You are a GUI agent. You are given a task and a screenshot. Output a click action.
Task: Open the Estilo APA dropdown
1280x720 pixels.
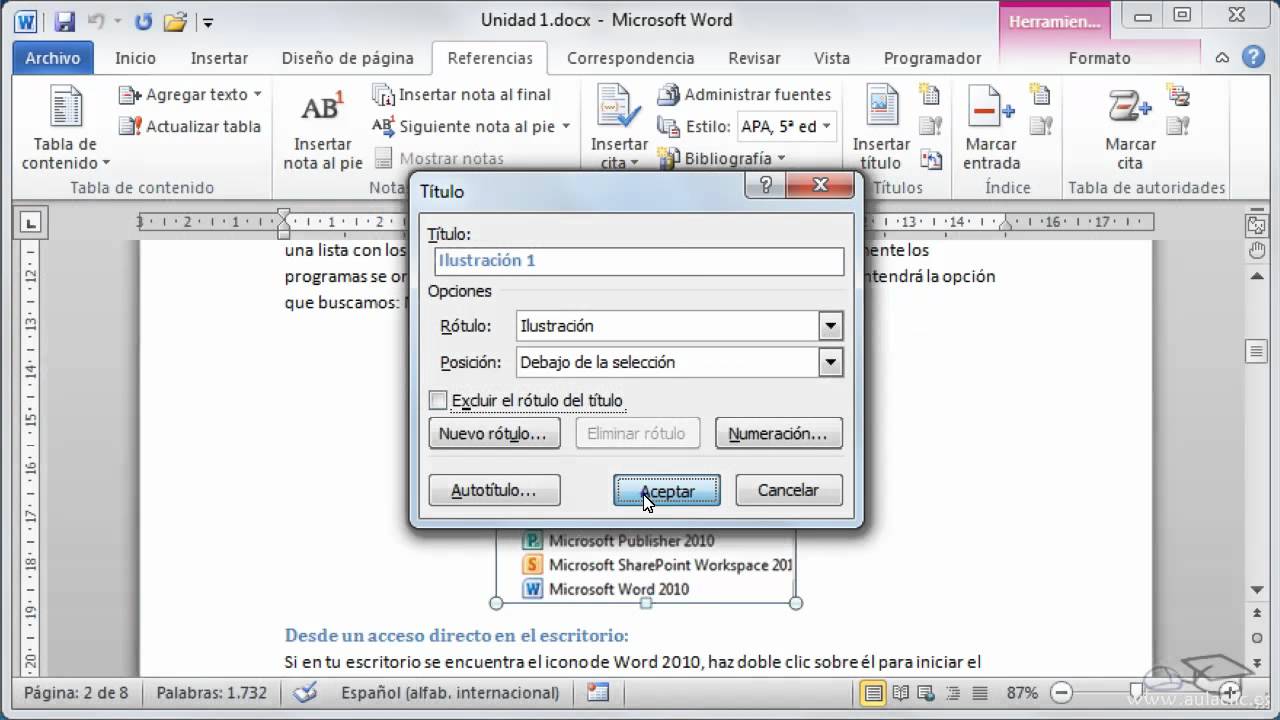tap(826, 126)
